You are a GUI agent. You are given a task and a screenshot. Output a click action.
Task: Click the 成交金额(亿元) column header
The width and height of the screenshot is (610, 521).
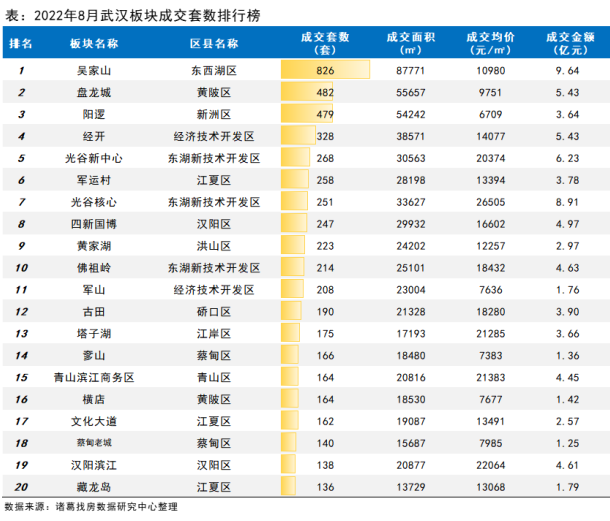pyautogui.click(x=570, y=43)
